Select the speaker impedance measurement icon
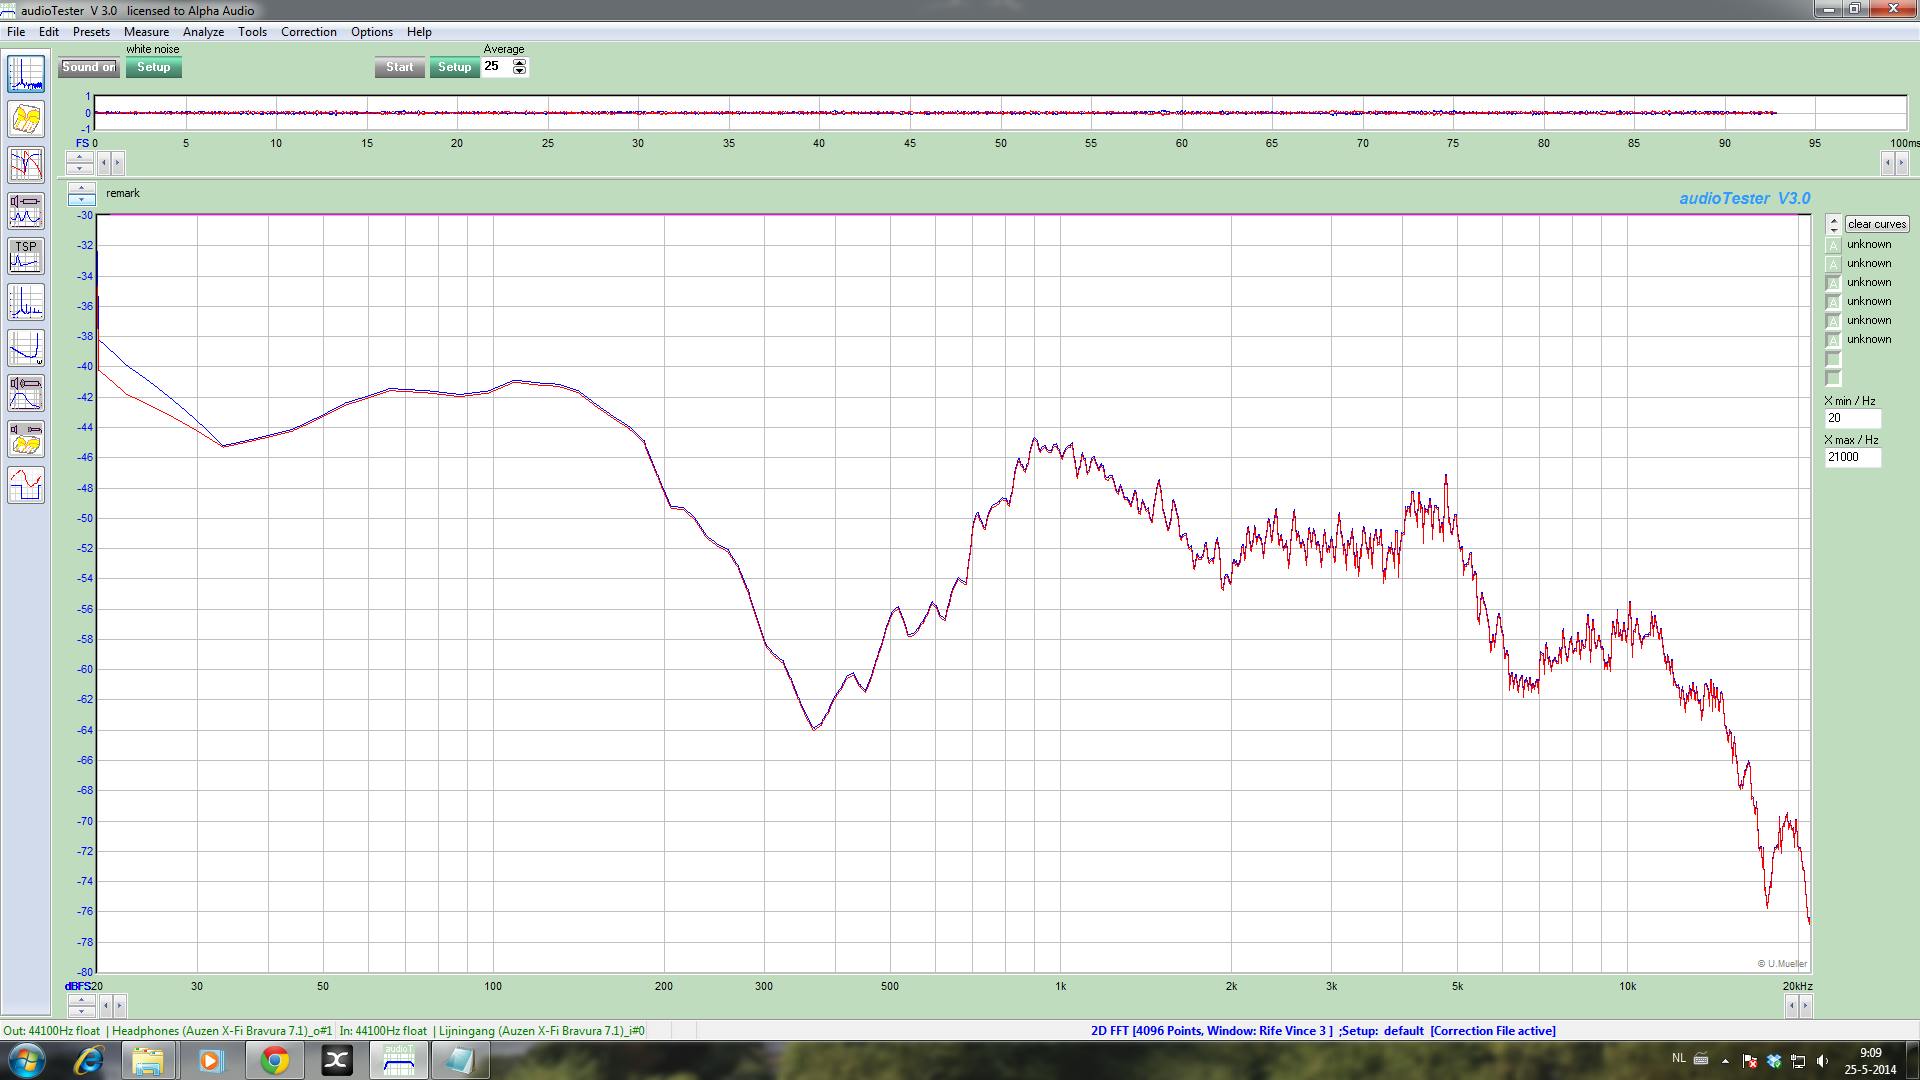Image resolution: width=1920 pixels, height=1080 pixels. click(26, 211)
